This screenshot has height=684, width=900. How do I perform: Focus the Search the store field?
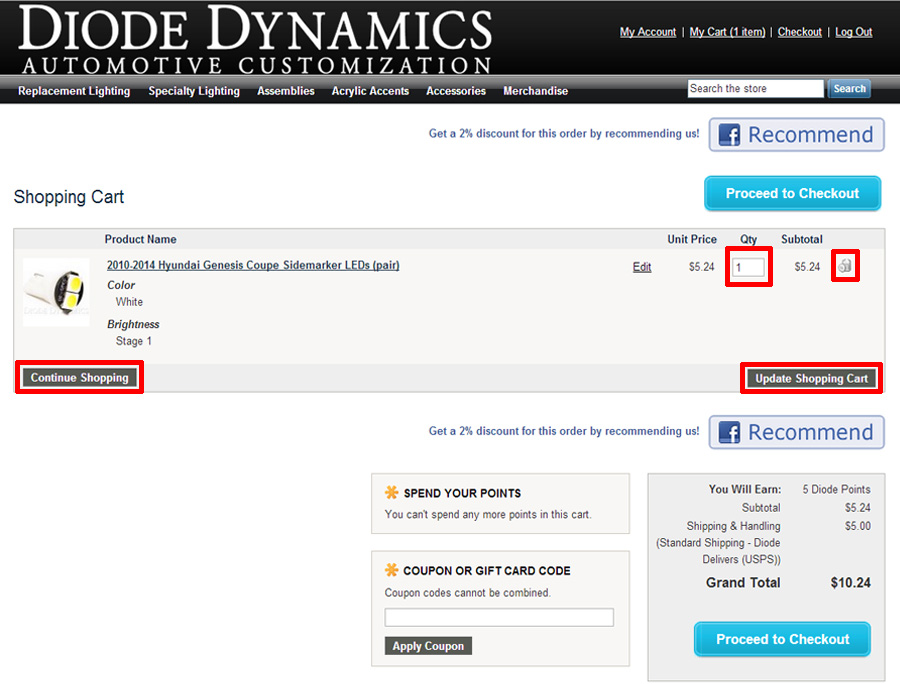(x=755, y=88)
